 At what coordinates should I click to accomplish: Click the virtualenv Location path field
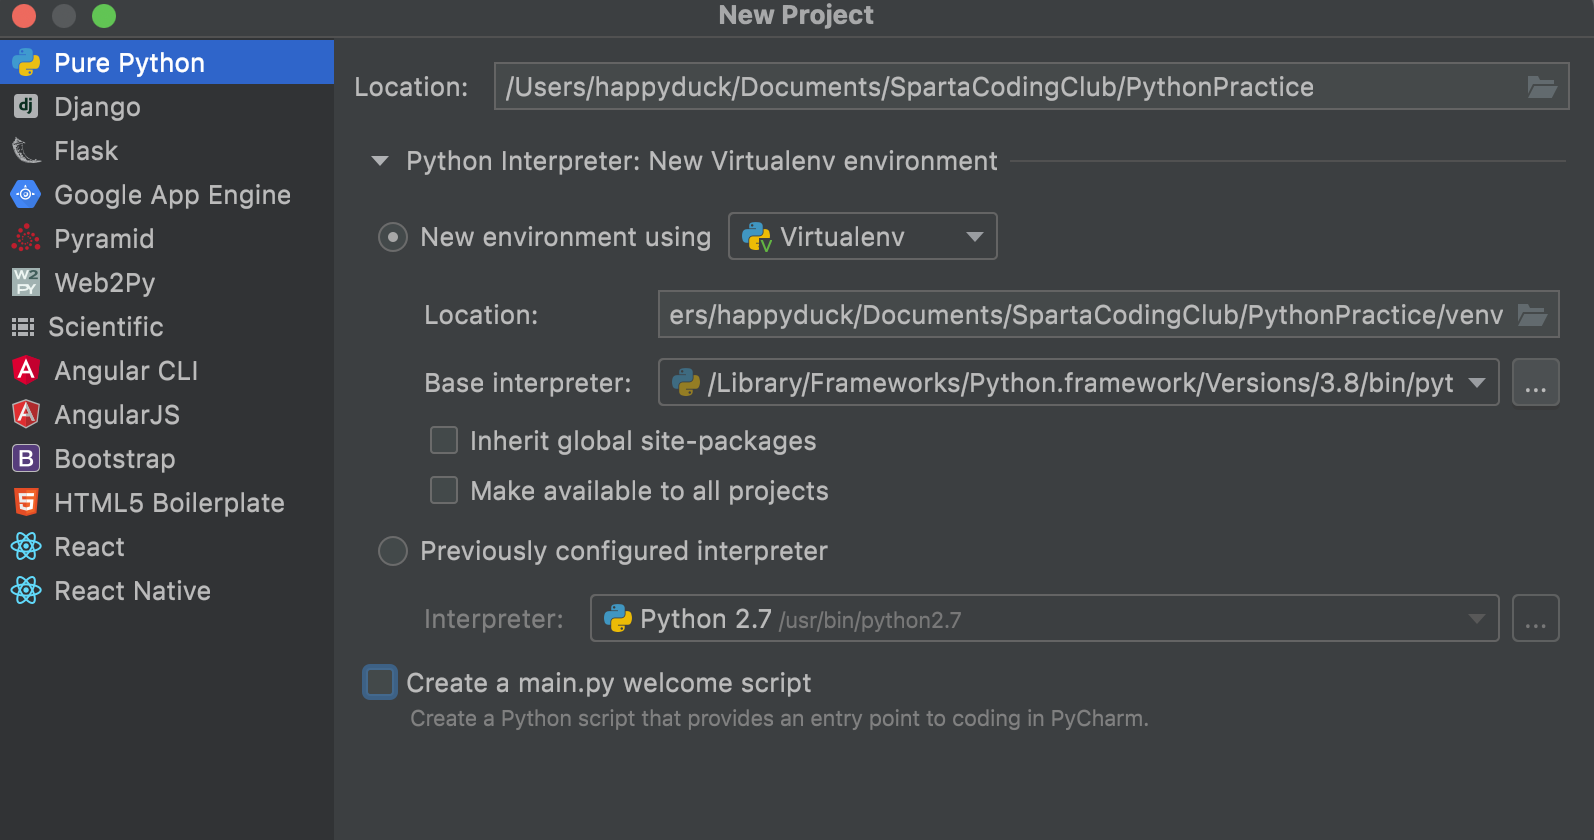coord(1085,315)
